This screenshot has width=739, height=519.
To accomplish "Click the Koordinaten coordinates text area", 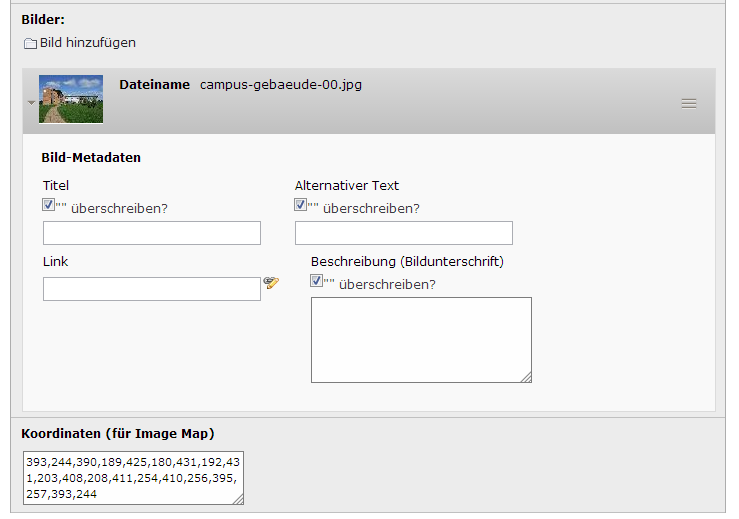I will point(133,479).
